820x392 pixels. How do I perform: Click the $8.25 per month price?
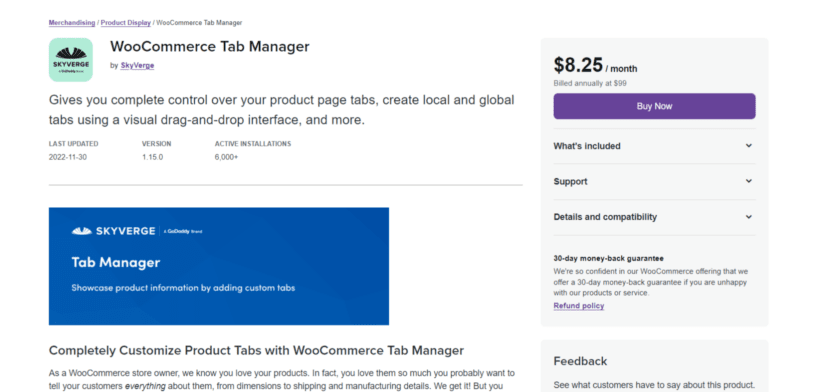pos(595,65)
